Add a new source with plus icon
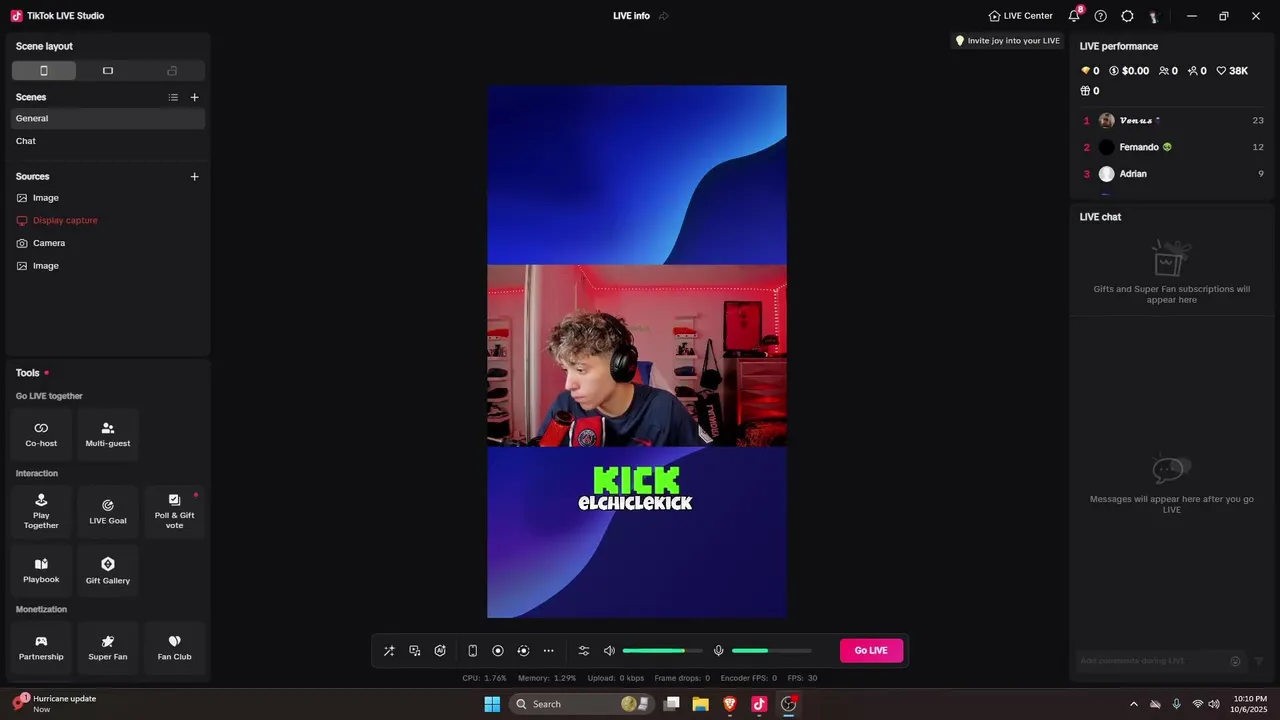Image resolution: width=1280 pixels, height=720 pixels. pos(195,177)
